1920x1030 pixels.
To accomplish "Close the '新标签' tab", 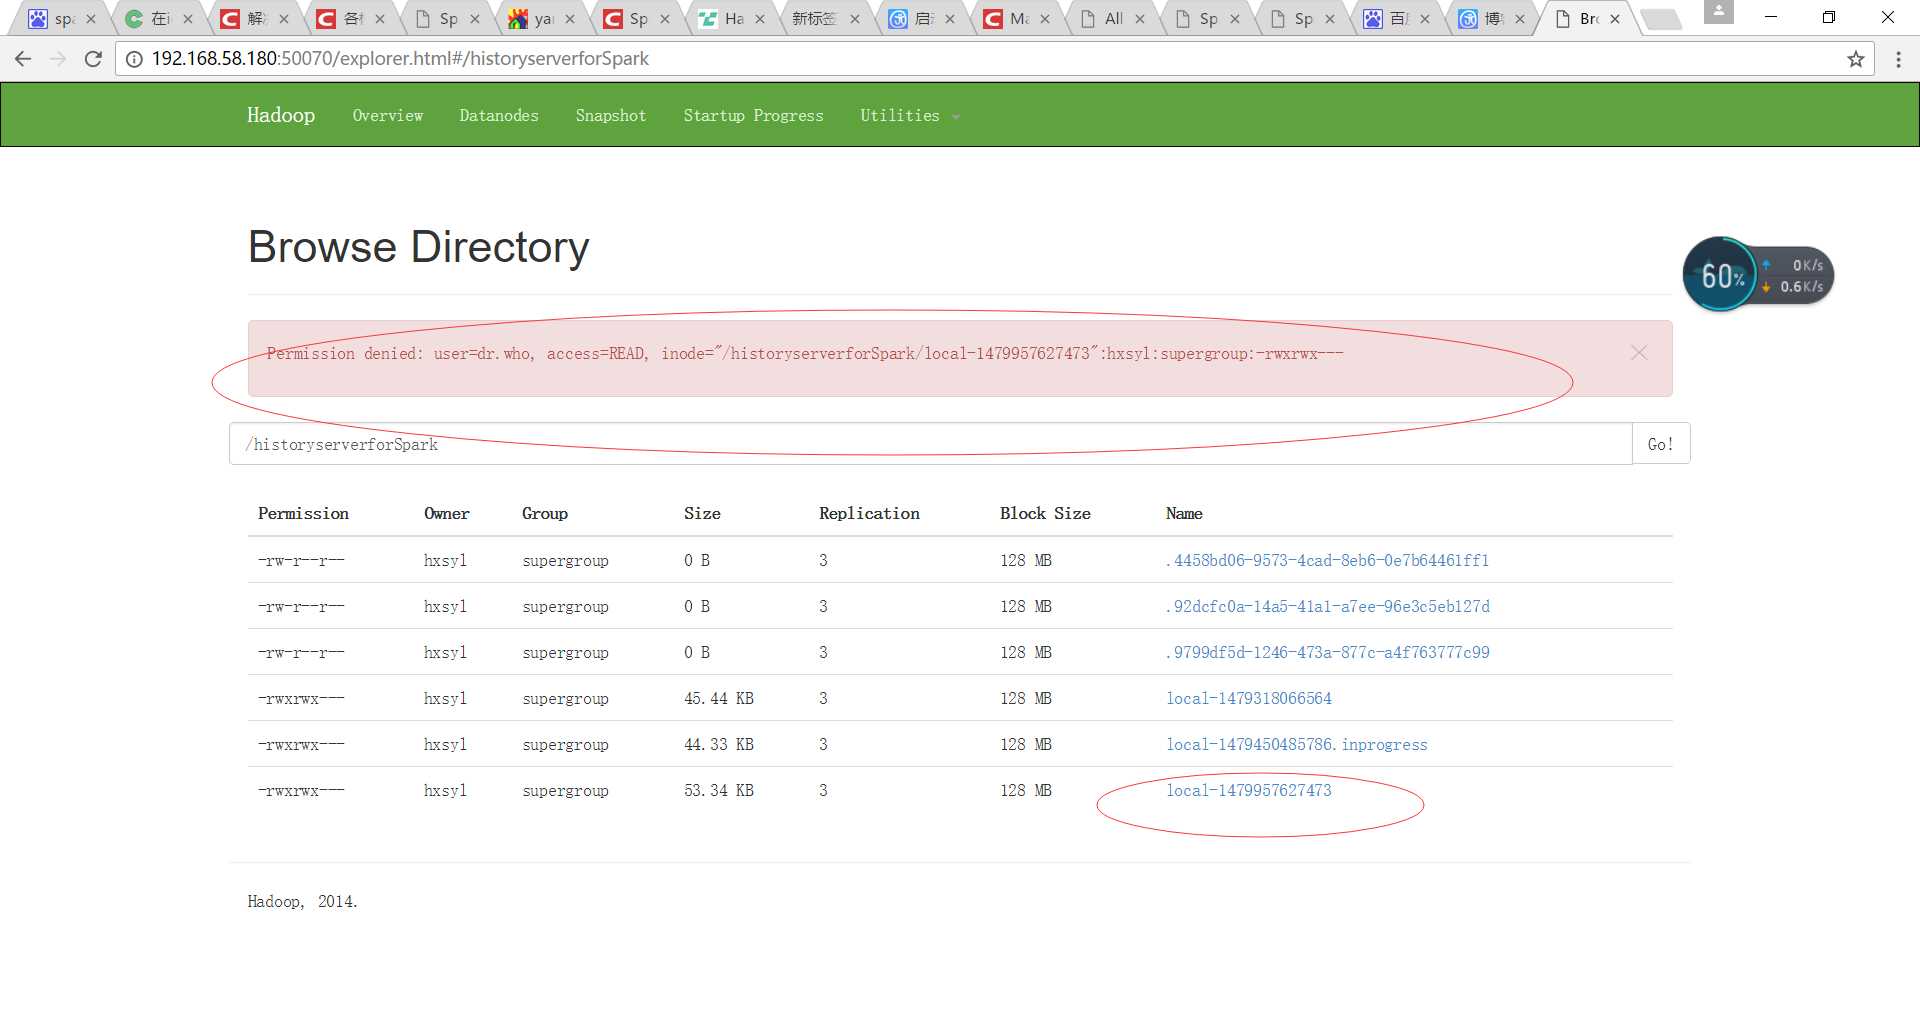I will coord(855,19).
